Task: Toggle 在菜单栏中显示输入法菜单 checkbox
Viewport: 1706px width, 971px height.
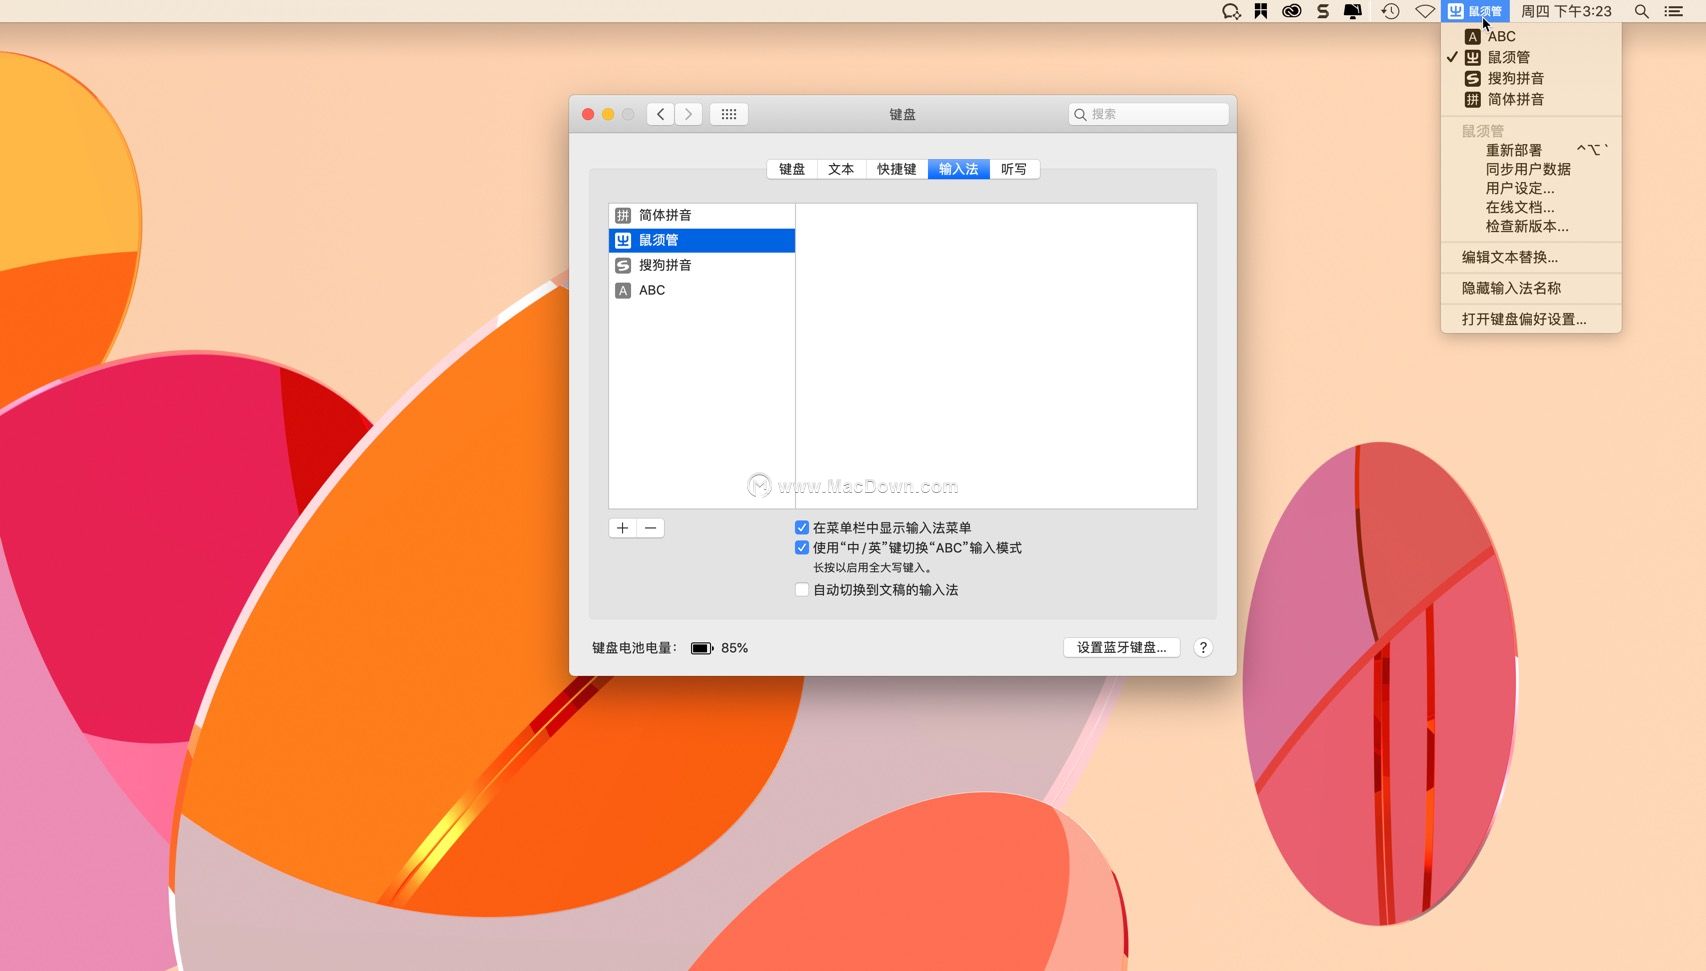Action: [802, 528]
